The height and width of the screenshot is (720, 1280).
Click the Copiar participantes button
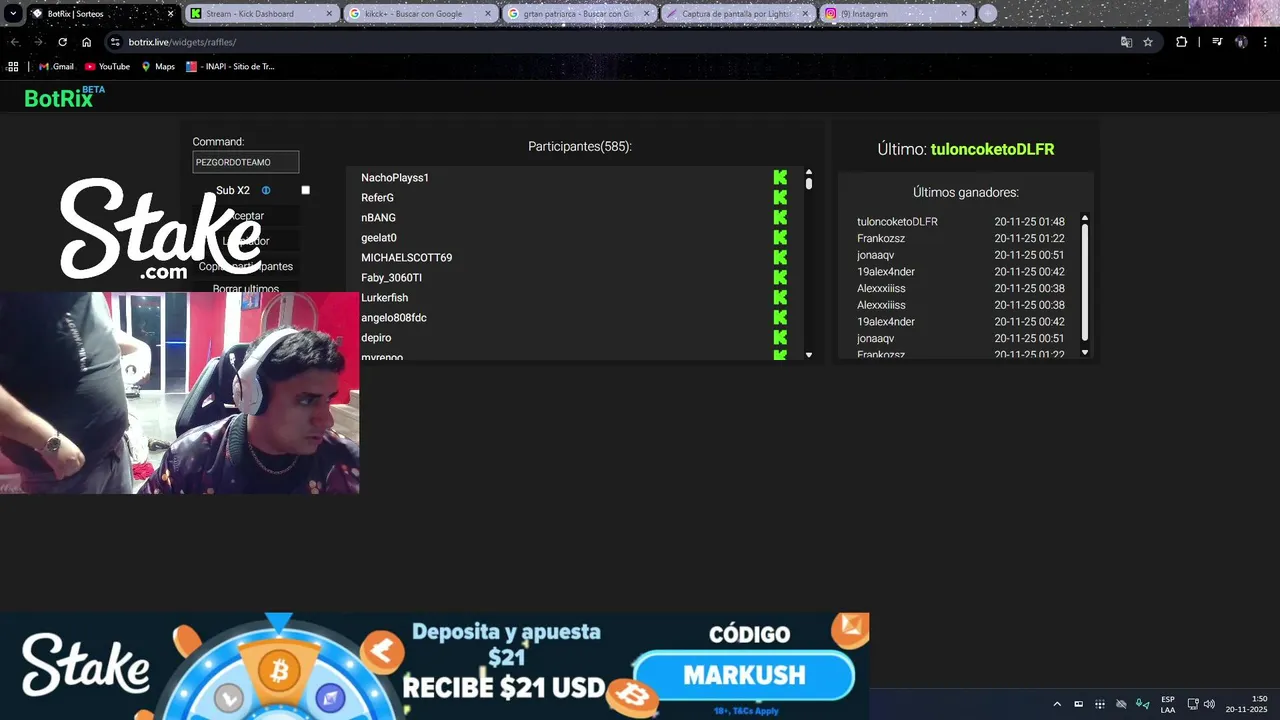click(245, 266)
